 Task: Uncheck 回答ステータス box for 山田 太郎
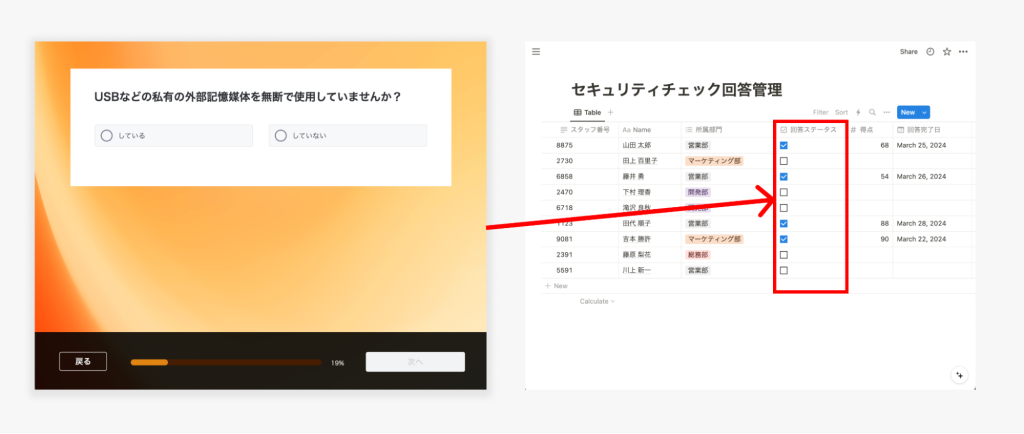coord(784,145)
